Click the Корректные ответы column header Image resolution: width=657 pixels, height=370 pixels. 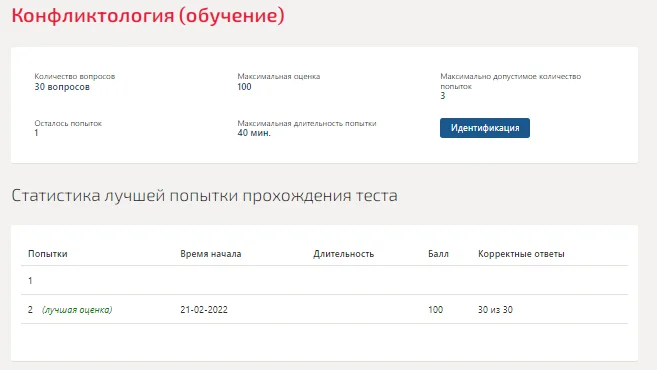click(x=521, y=254)
